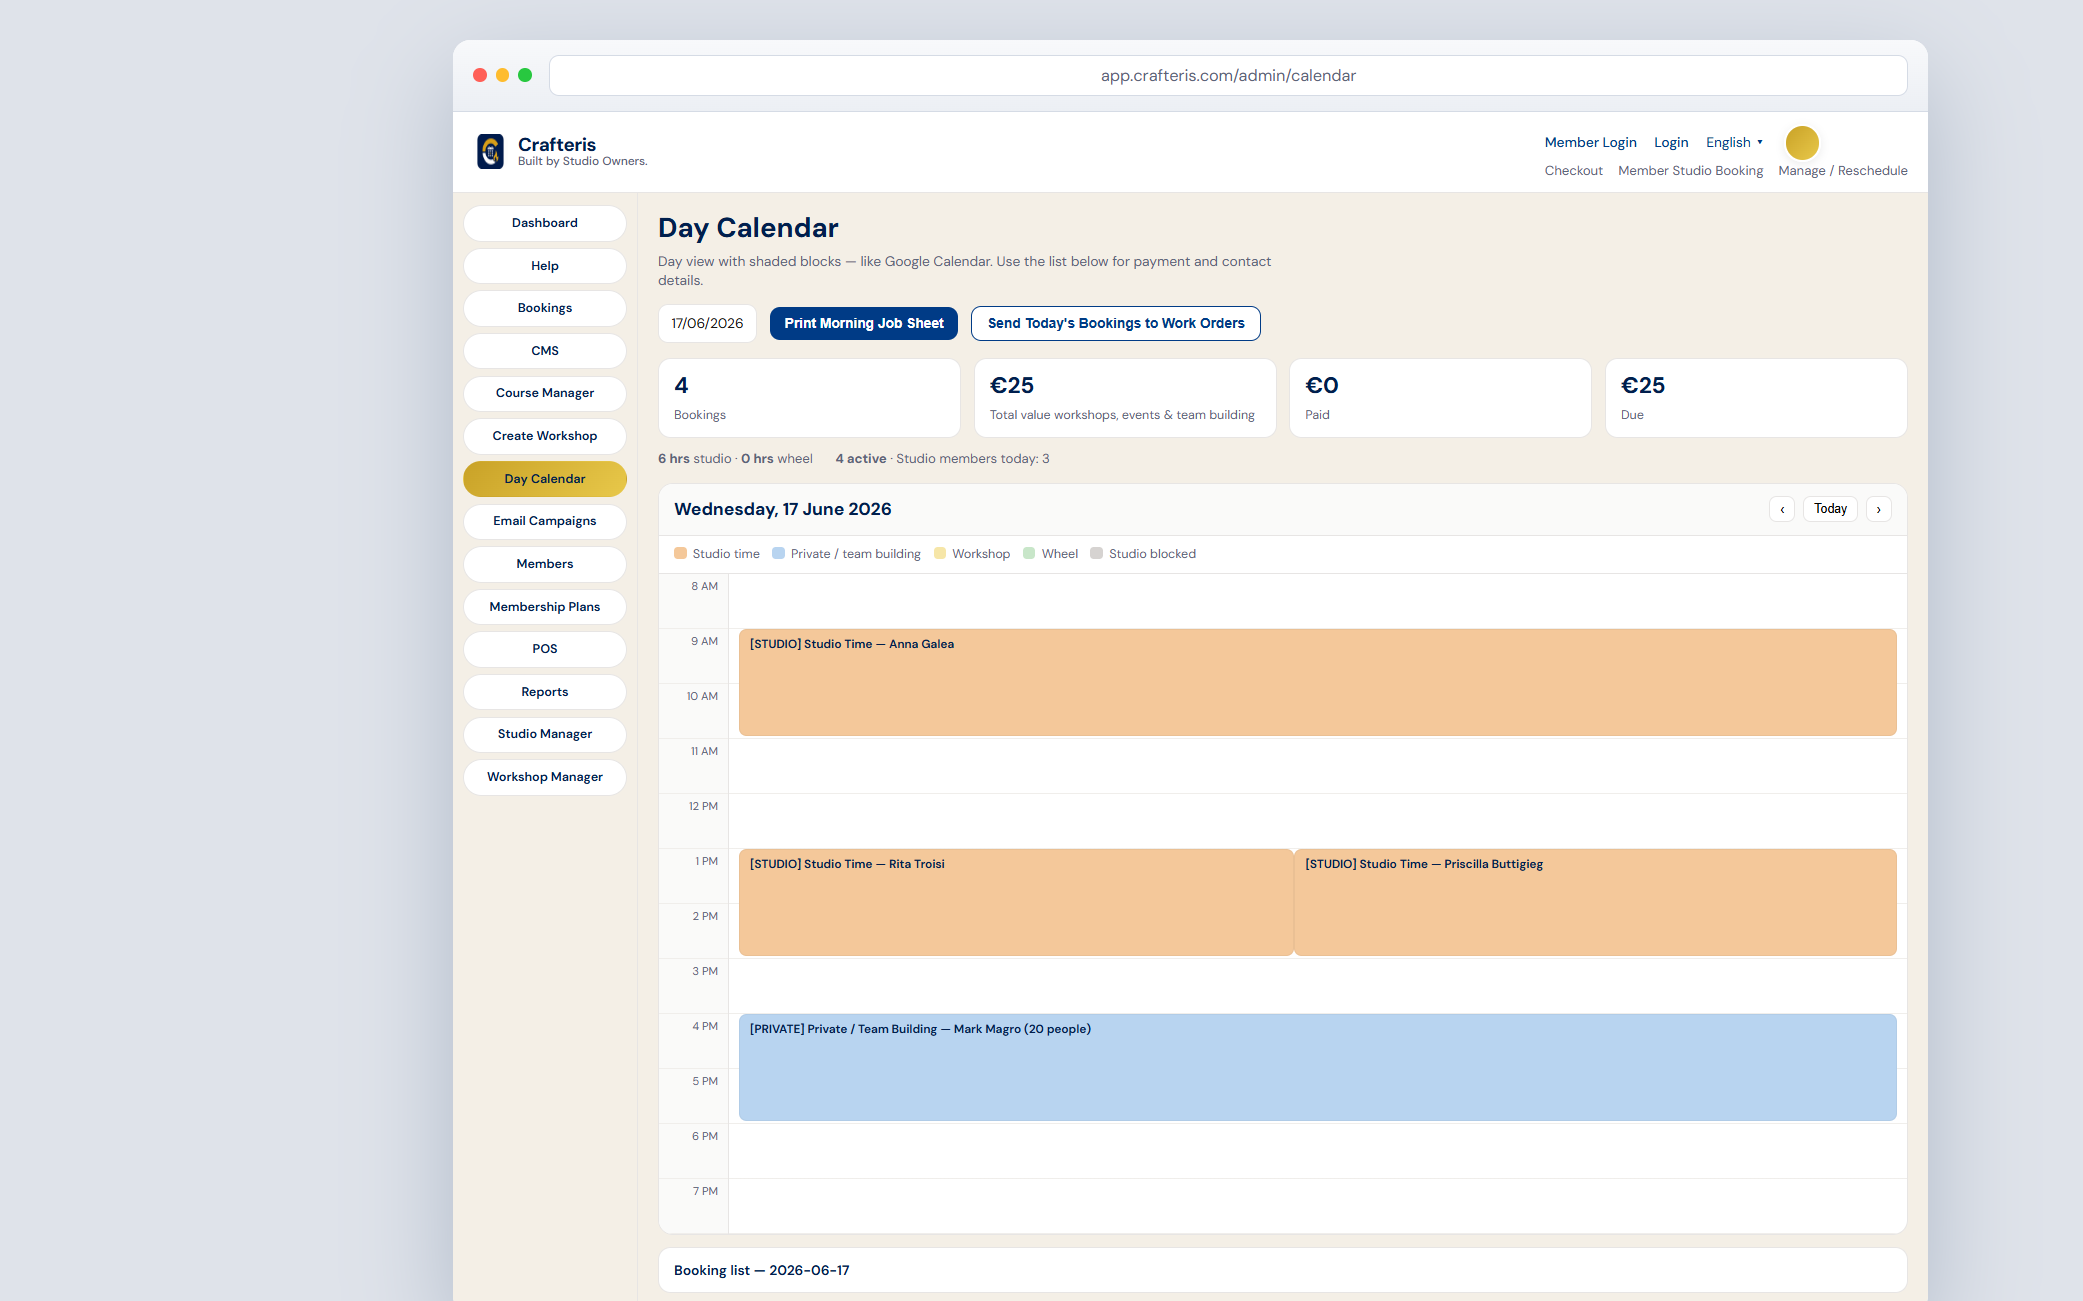Open Bookings in the sidebar
The width and height of the screenshot is (2083, 1301).
pyautogui.click(x=545, y=308)
